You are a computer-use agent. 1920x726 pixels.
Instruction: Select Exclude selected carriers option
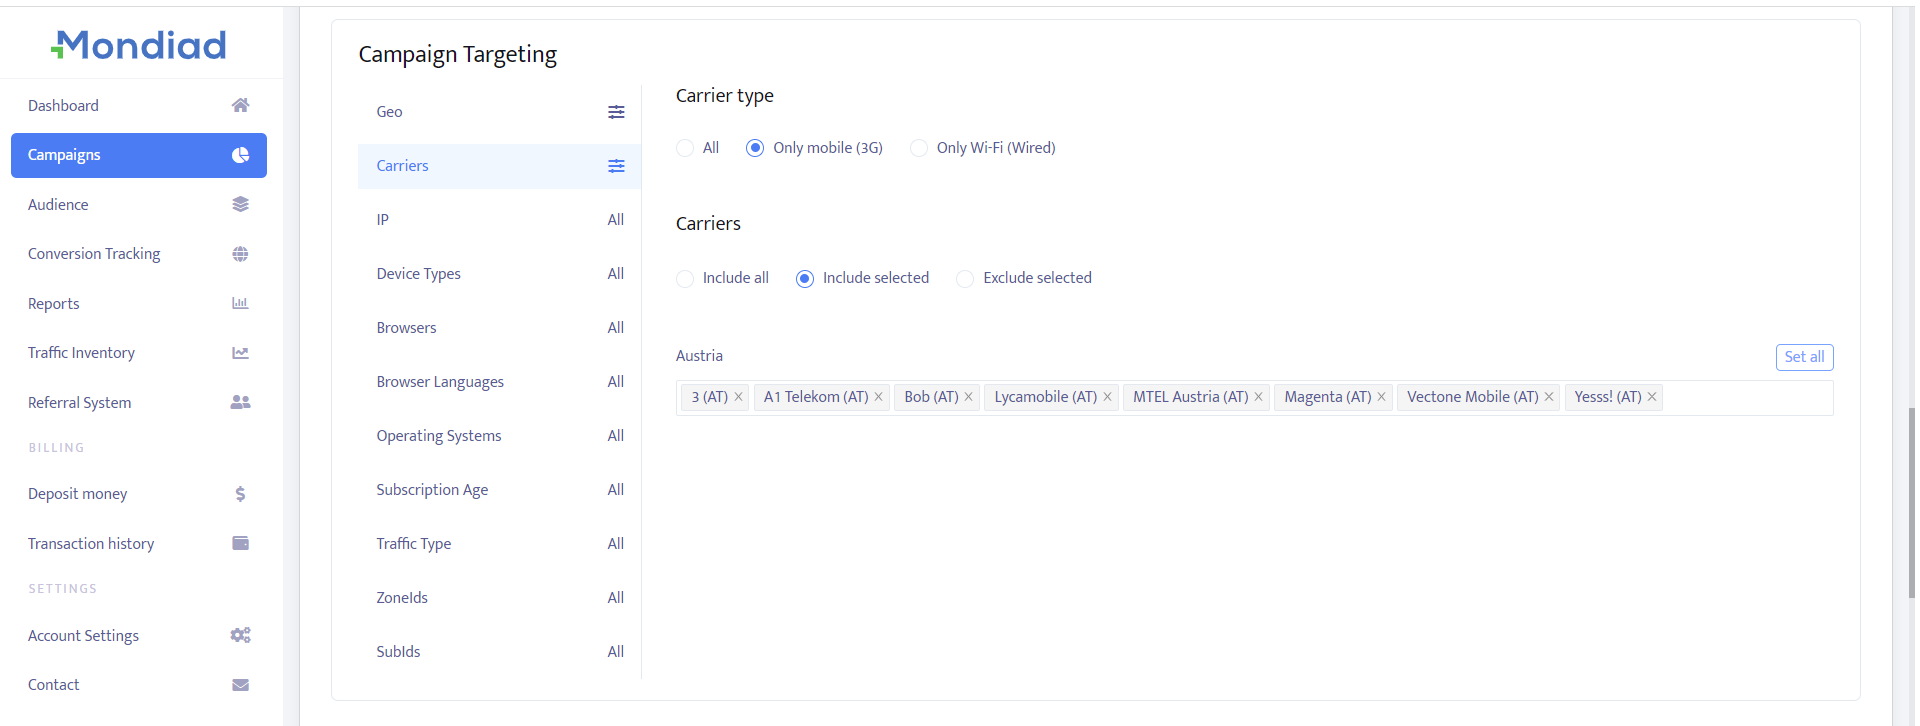(965, 279)
